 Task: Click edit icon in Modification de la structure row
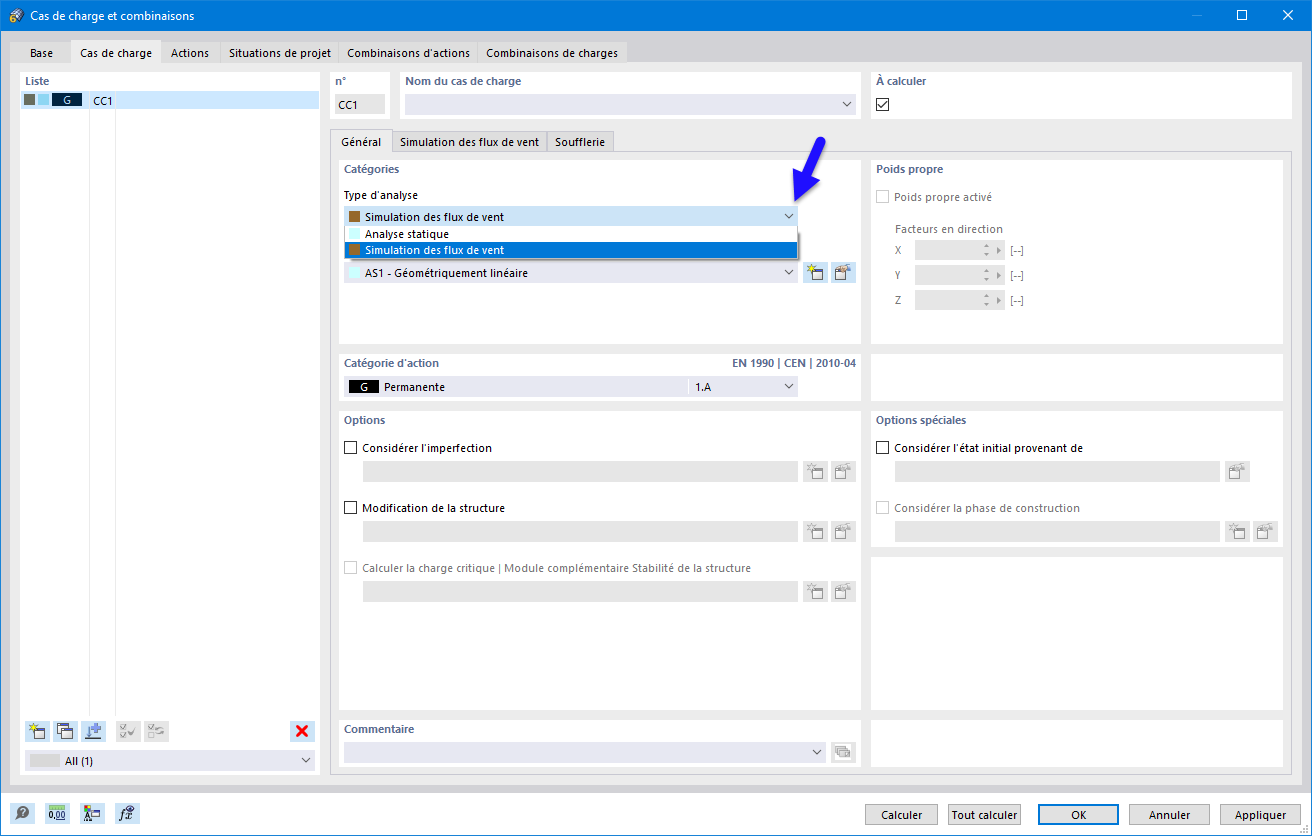tap(844, 532)
